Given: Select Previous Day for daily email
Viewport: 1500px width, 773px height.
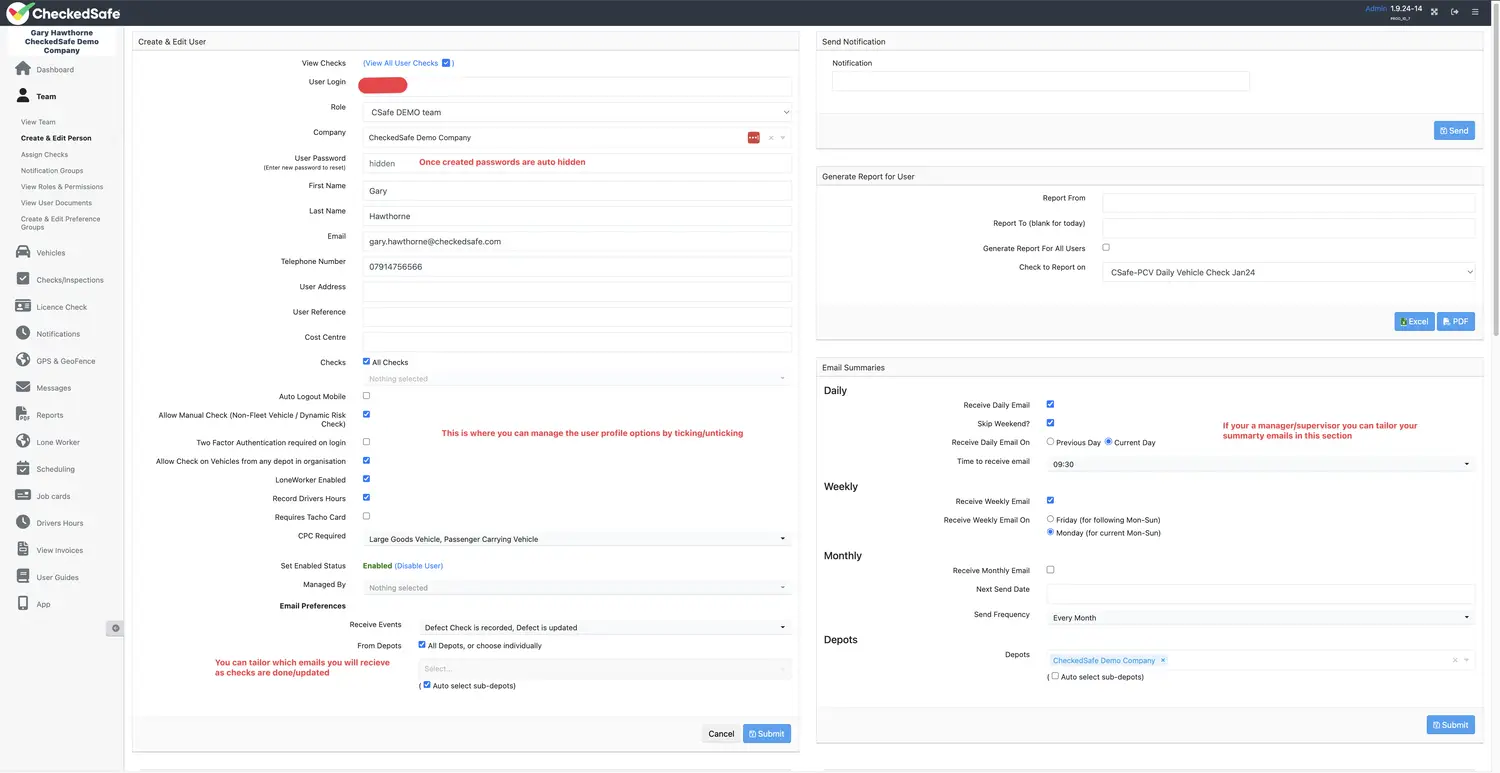Looking at the screenshot, I should point(1050,441).
